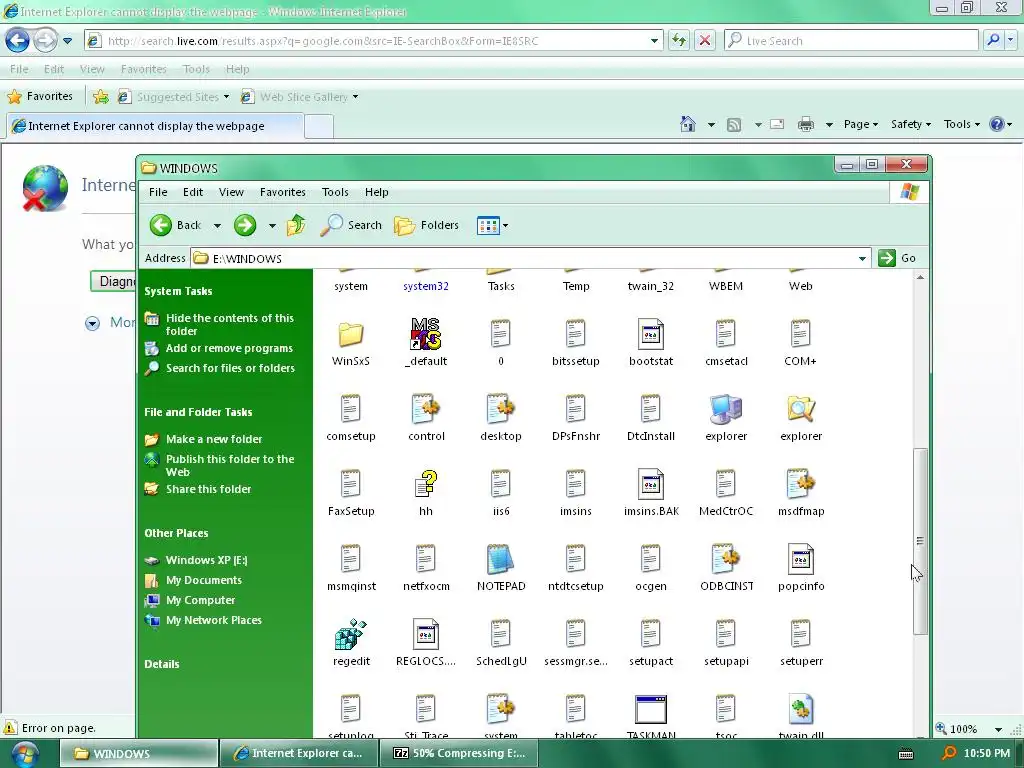Screen dimensions: 1024x768
Task: Click Make a new folder link
Action: pos(214,439)
